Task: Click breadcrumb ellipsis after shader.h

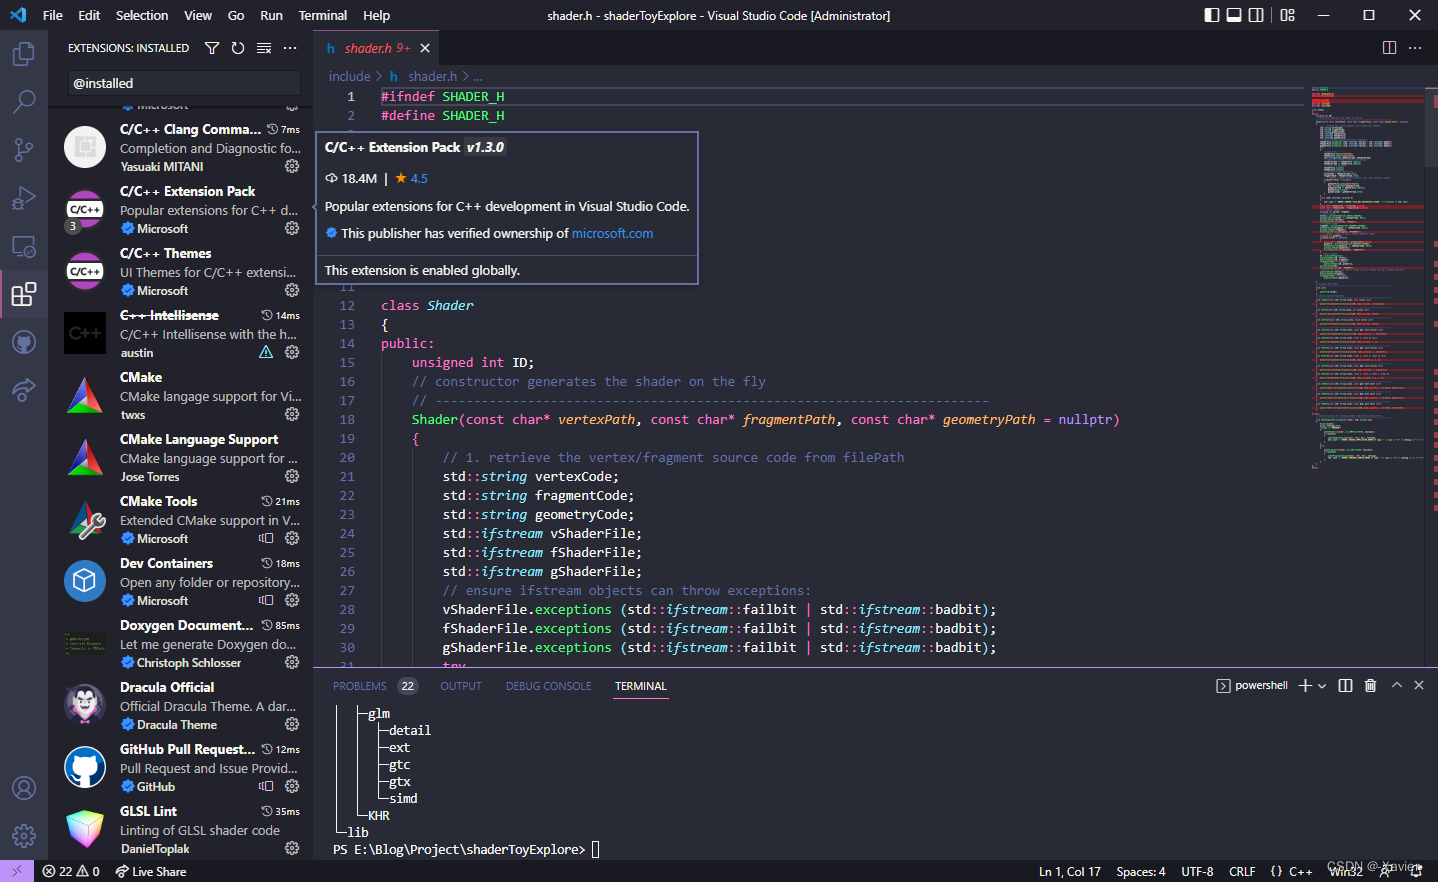Action: pos(478,76)
